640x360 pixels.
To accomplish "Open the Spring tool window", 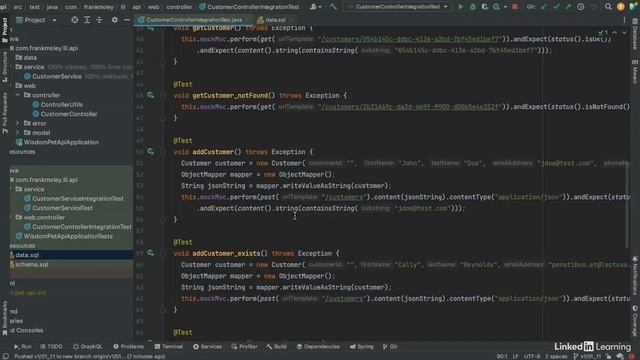I will (x=362, y=347).
